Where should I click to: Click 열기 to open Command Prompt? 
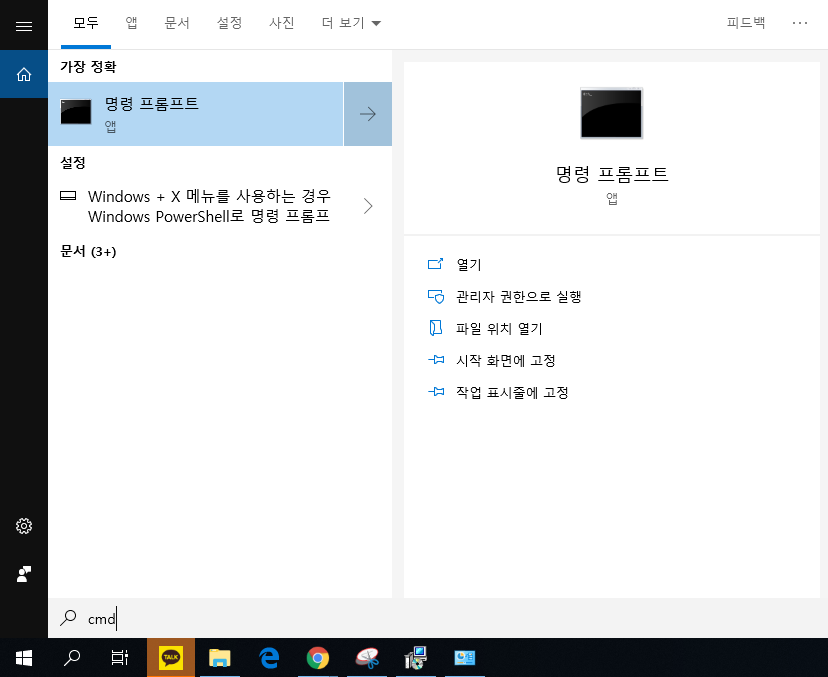(469, 265)
